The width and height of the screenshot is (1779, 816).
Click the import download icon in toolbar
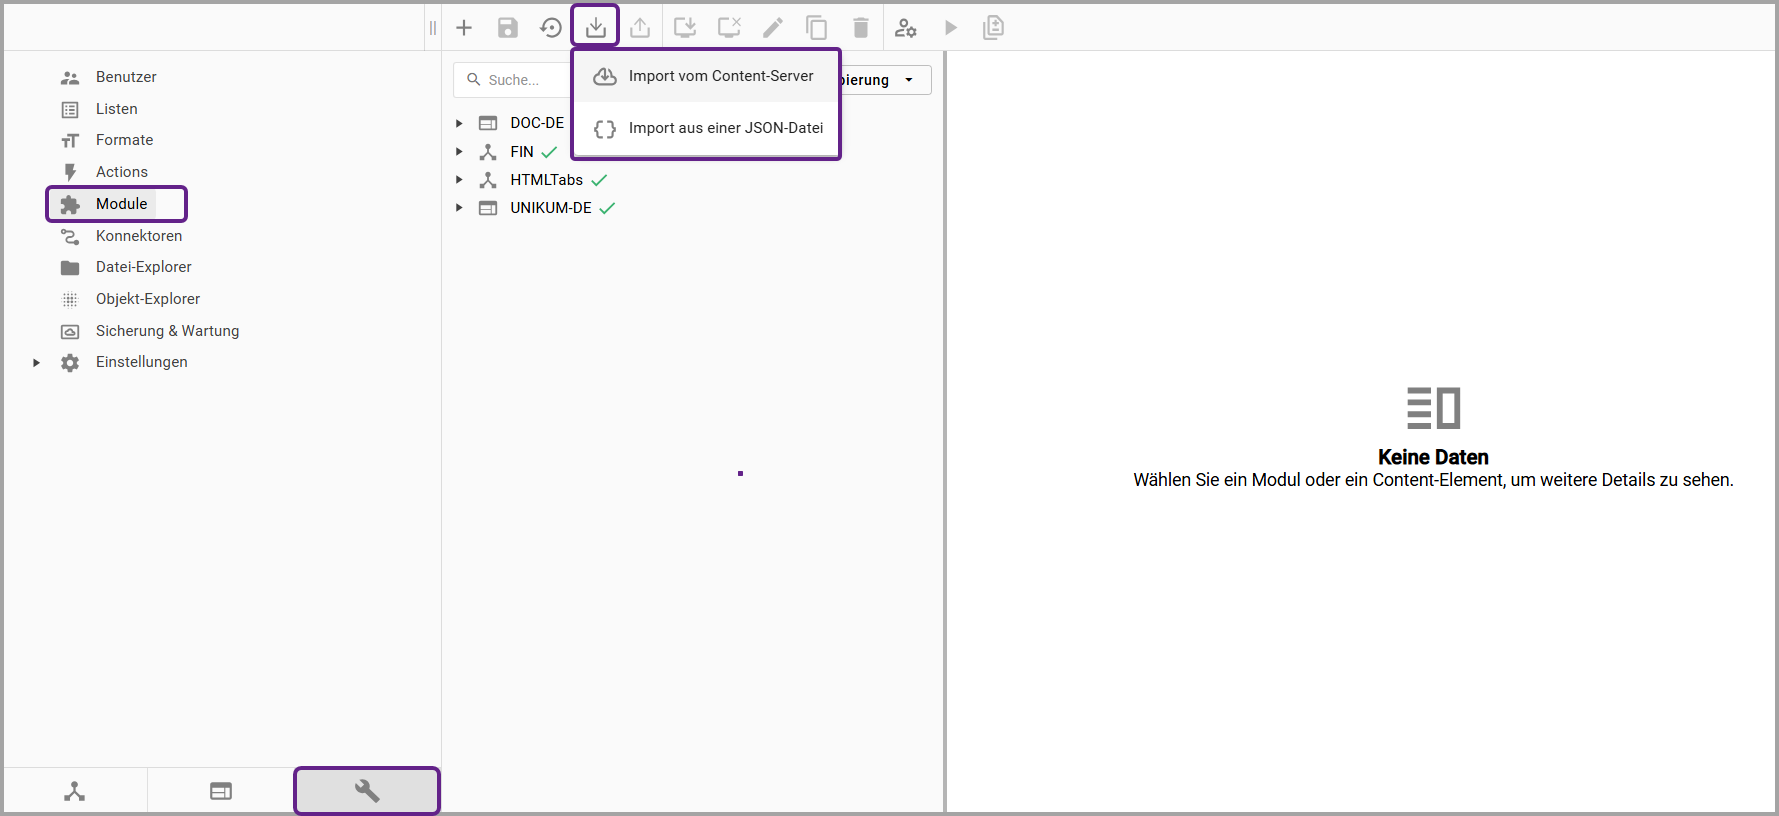(596, 28)
